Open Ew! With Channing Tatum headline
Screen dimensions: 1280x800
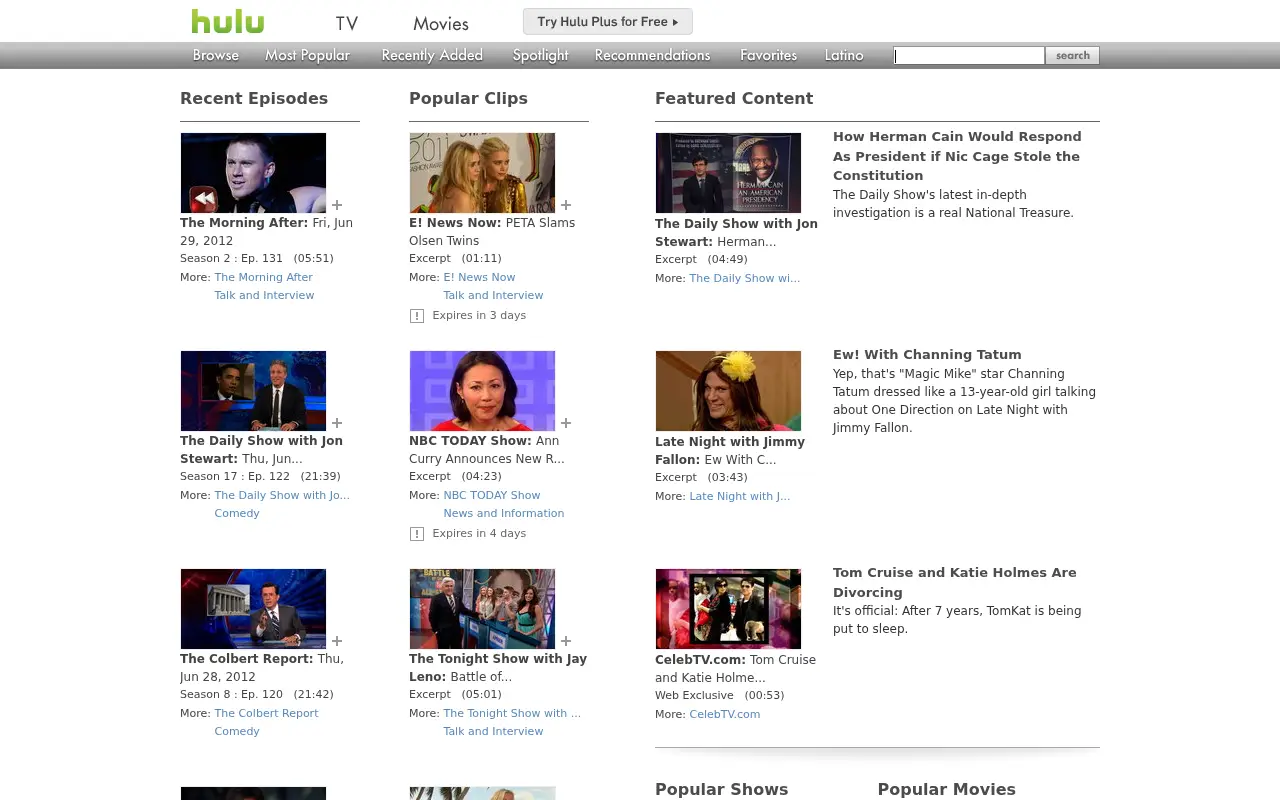[x=927, y=354]
